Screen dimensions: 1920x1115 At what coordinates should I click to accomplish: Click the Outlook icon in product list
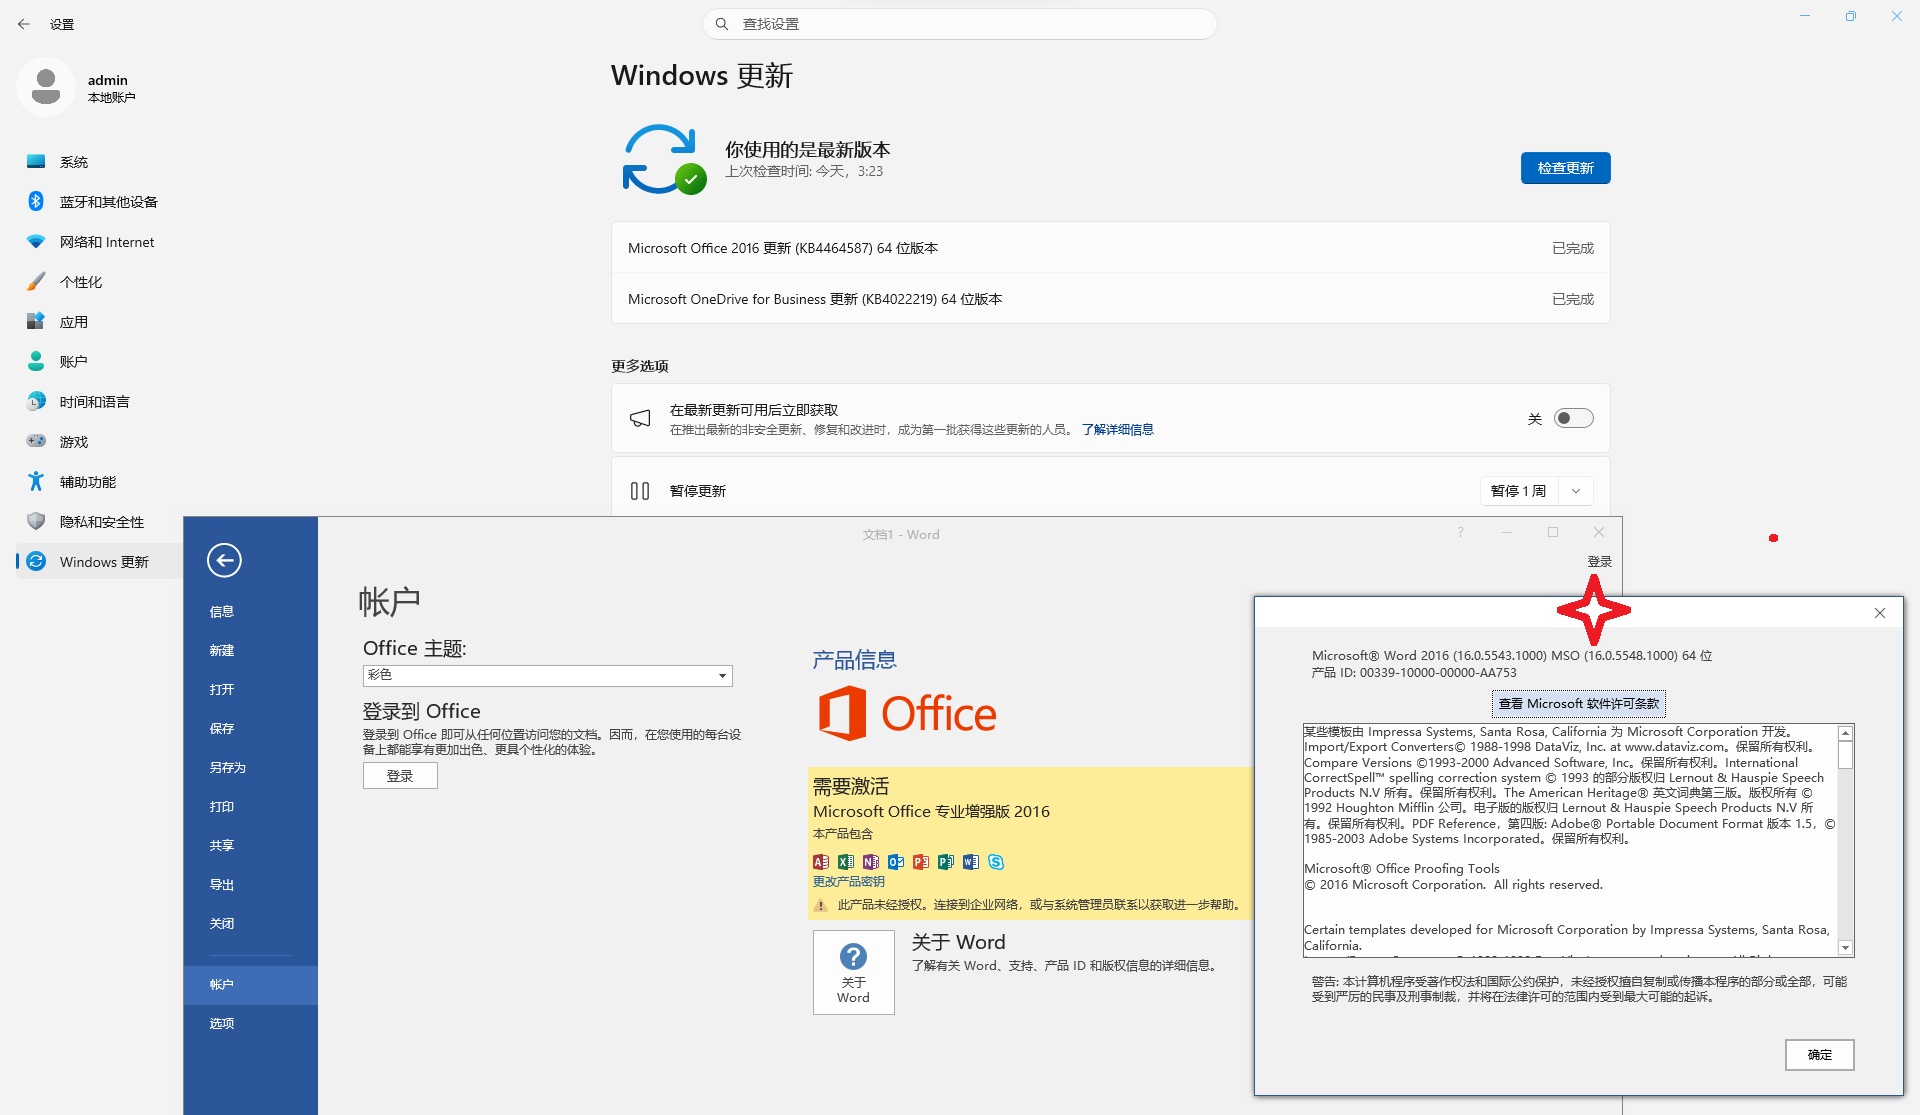click(896, 862)
